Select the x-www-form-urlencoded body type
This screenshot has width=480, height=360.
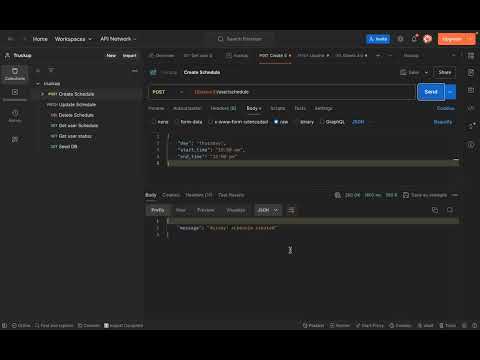point(238,122)
